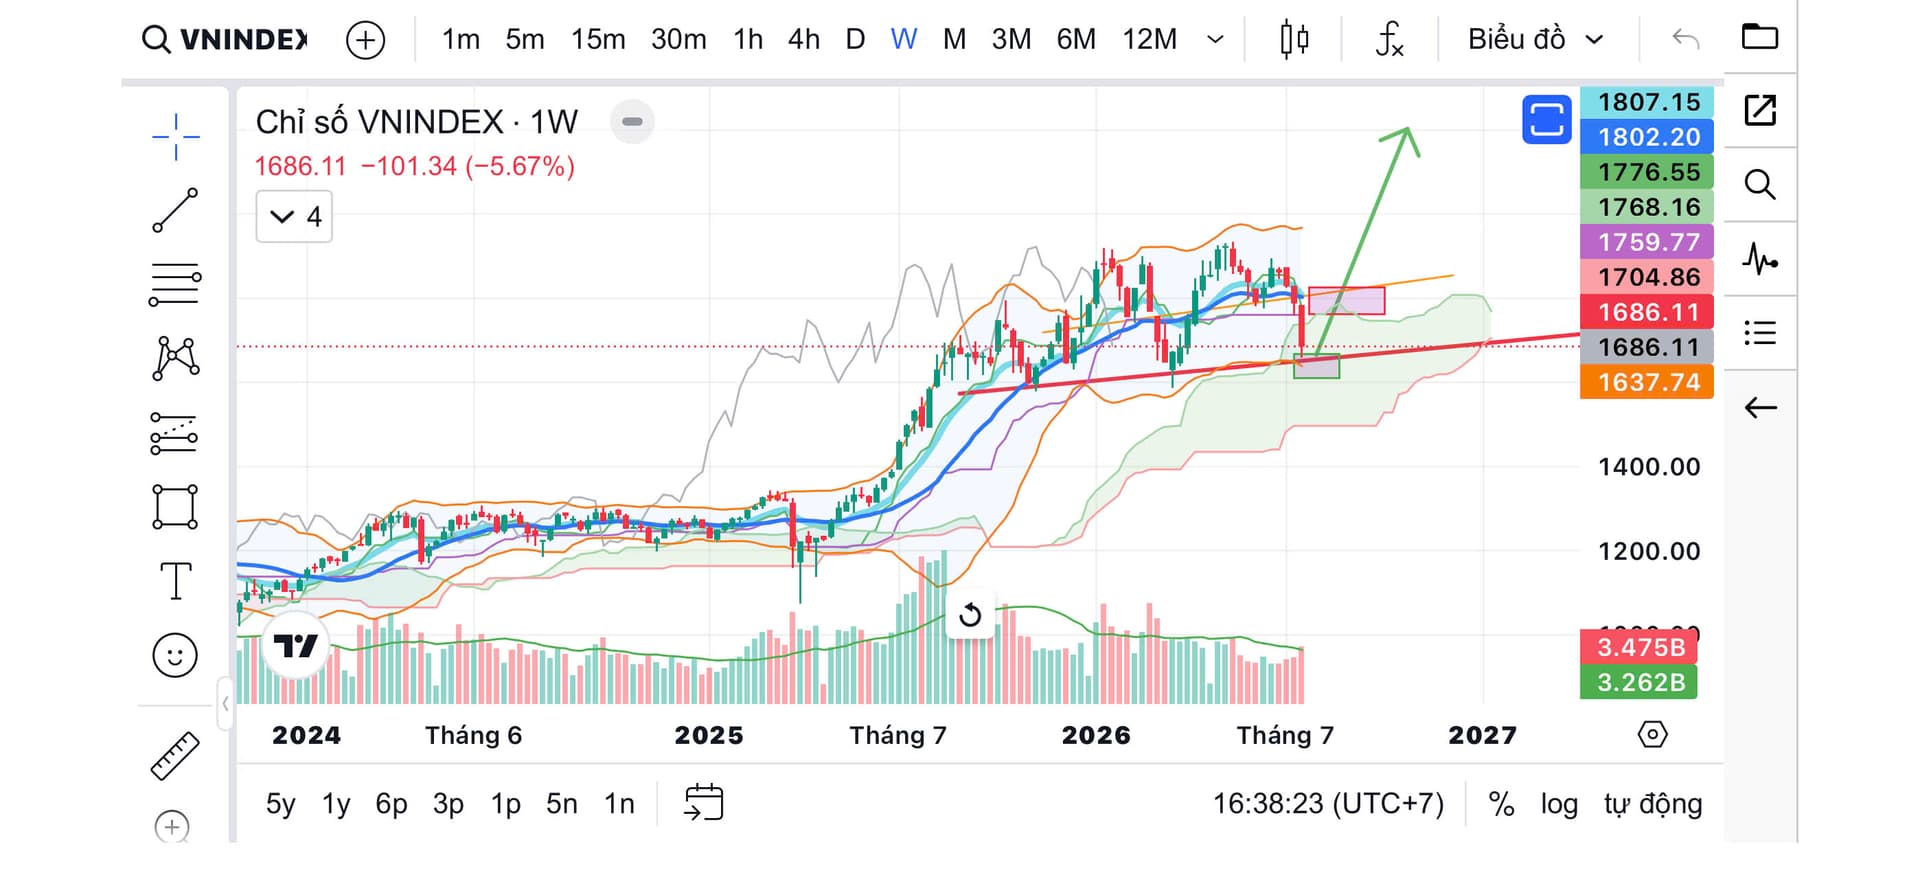
Task: Click the left arrow in the right sidebar
Action: pyautogui.click(x=1760, y=407)
